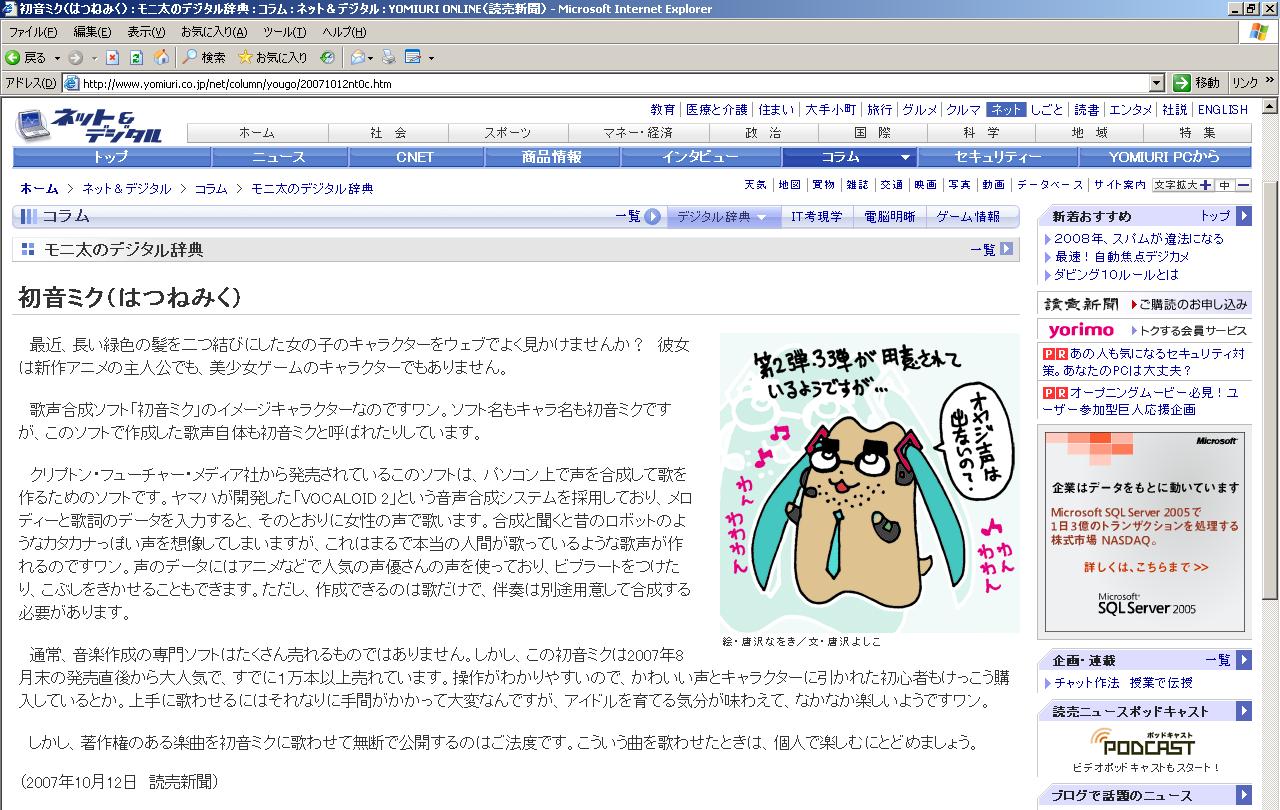Open the お気に入り(A) menu
This screenshot has width=1280, height=810.
(213, 32)
